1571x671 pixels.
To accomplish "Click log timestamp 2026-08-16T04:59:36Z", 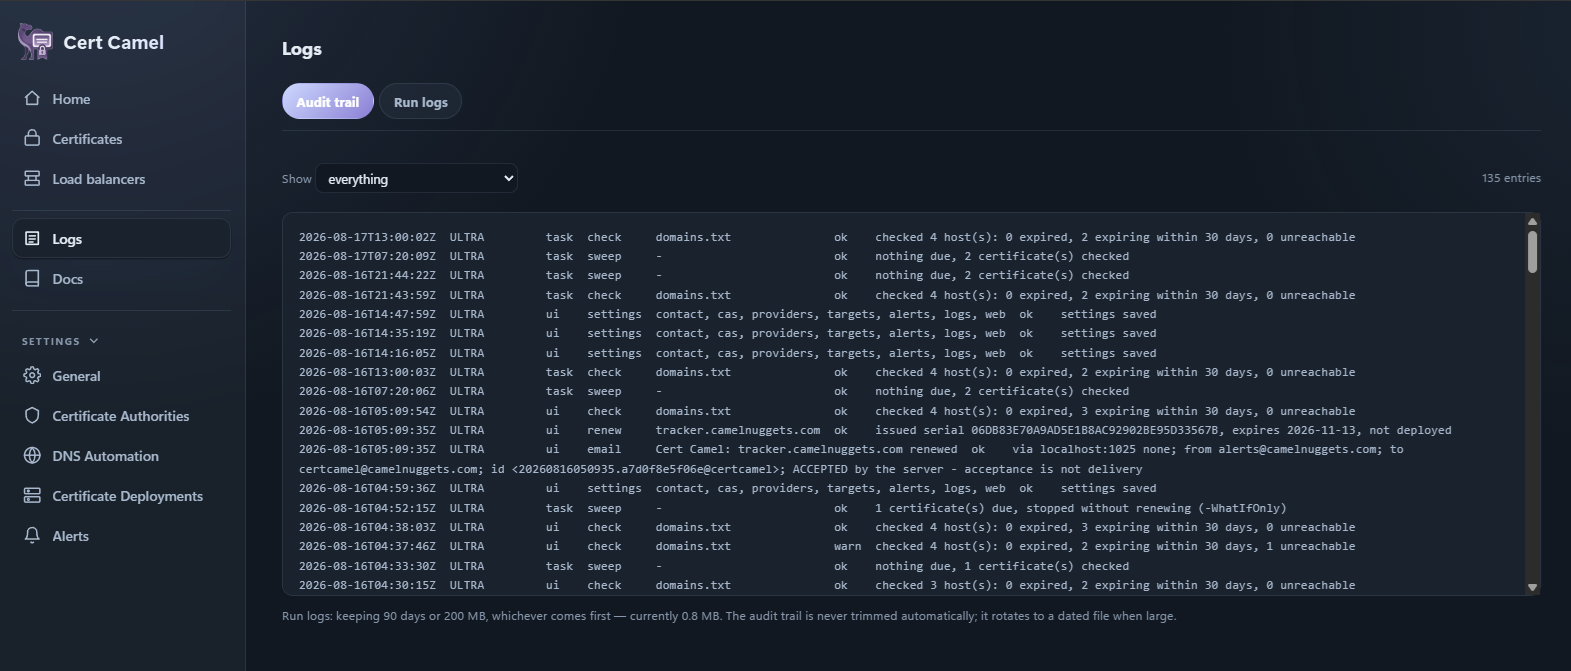I will [367, 488].
